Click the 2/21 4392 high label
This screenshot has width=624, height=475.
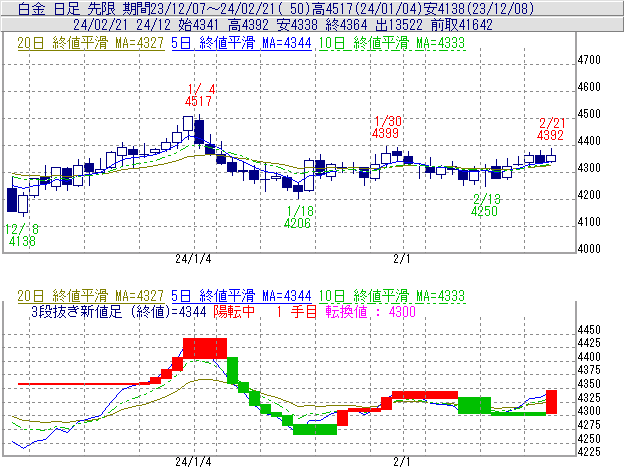pos(551,129)
